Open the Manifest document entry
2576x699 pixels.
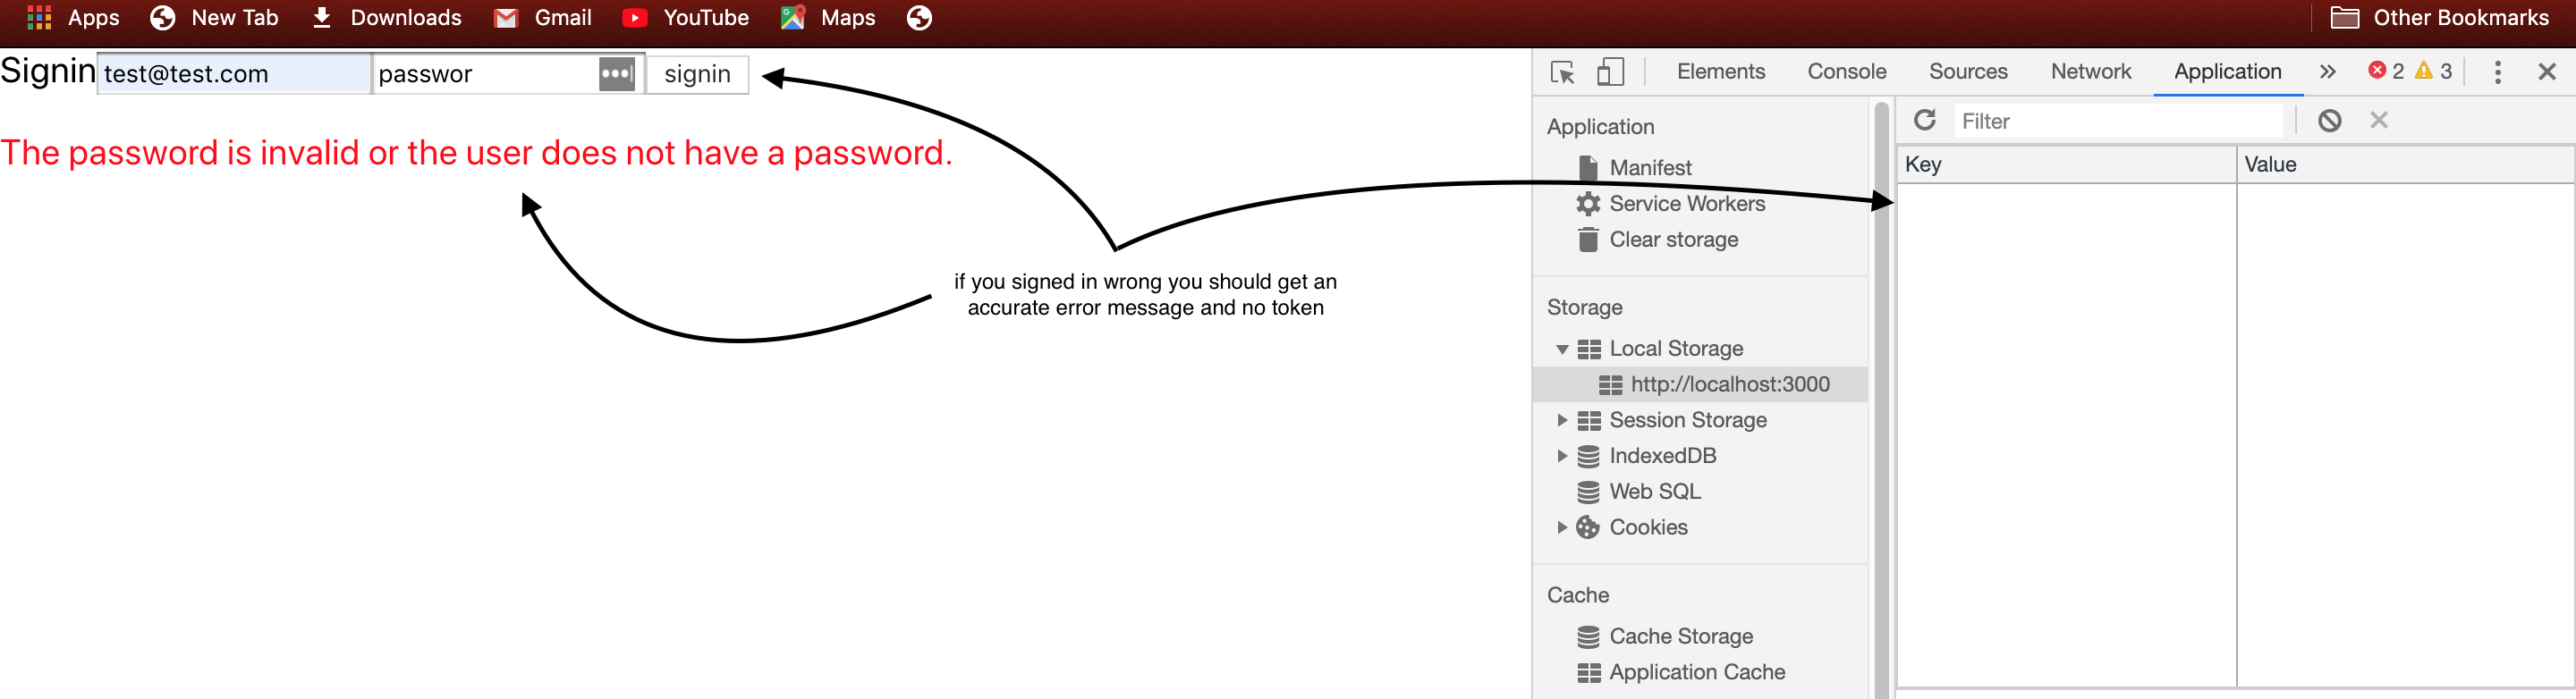click(x=1651, y=167)
